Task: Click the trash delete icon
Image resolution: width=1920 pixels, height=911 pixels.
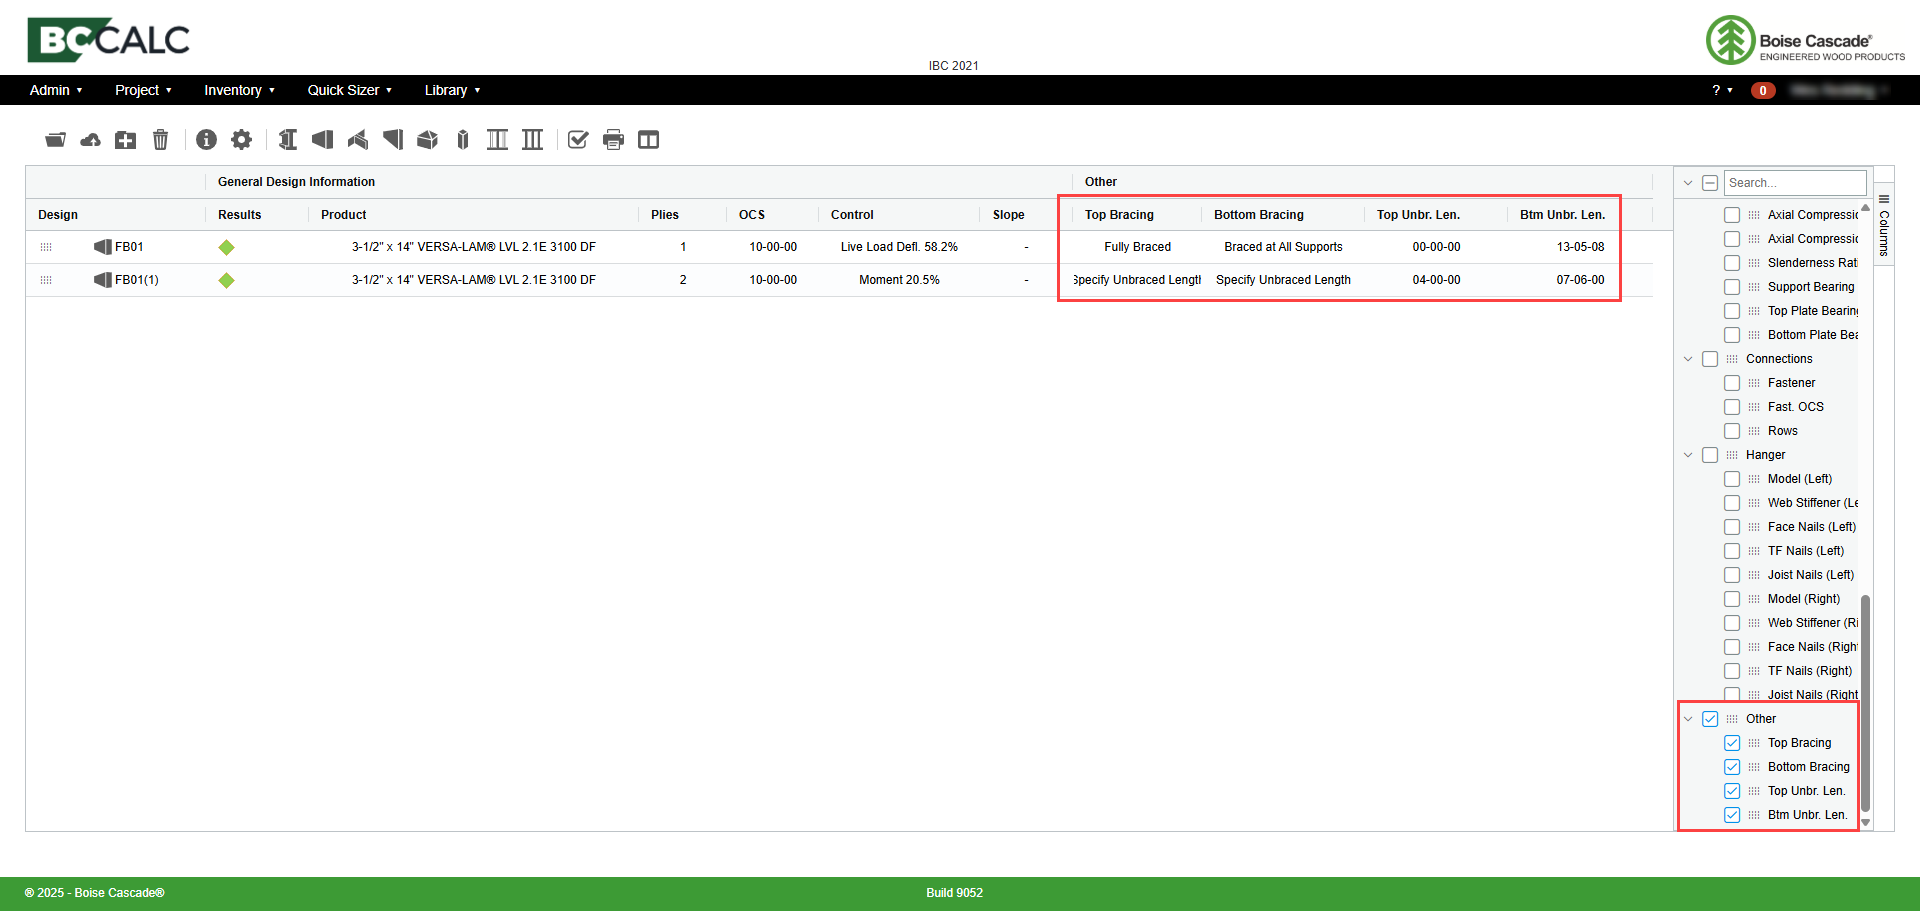Action: [161, 140]
